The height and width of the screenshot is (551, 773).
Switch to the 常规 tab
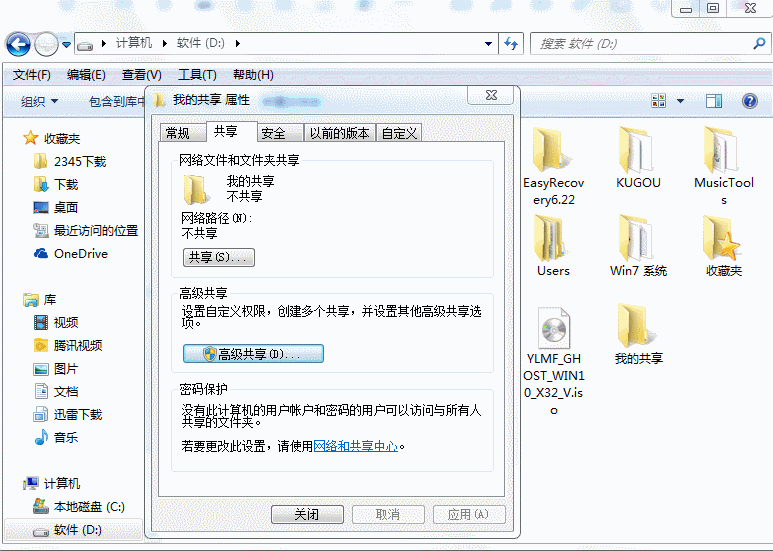coord(182,133)
